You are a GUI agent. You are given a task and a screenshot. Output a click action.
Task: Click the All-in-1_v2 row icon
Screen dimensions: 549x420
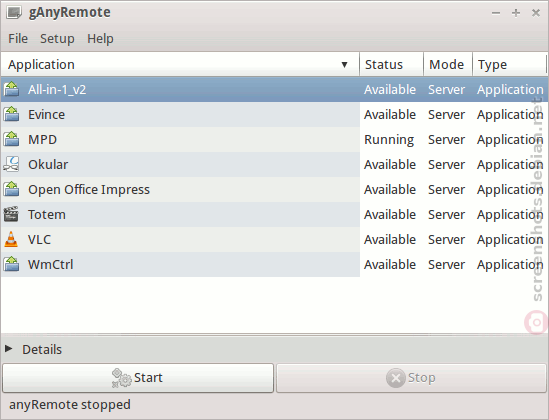click(x=12, y=89)
